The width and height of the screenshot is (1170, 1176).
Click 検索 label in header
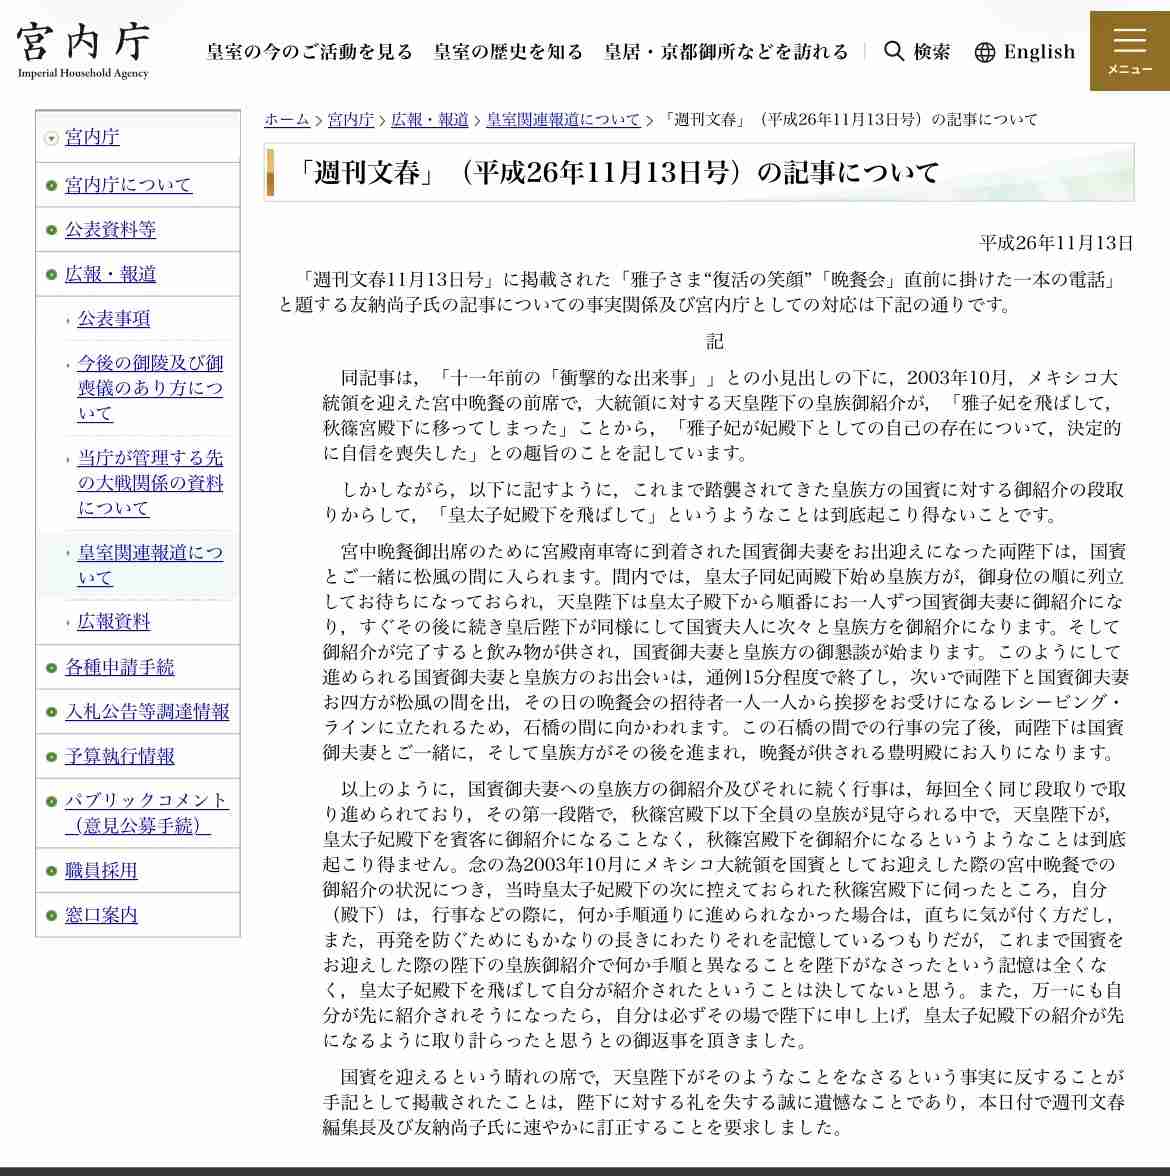[932, 52]
